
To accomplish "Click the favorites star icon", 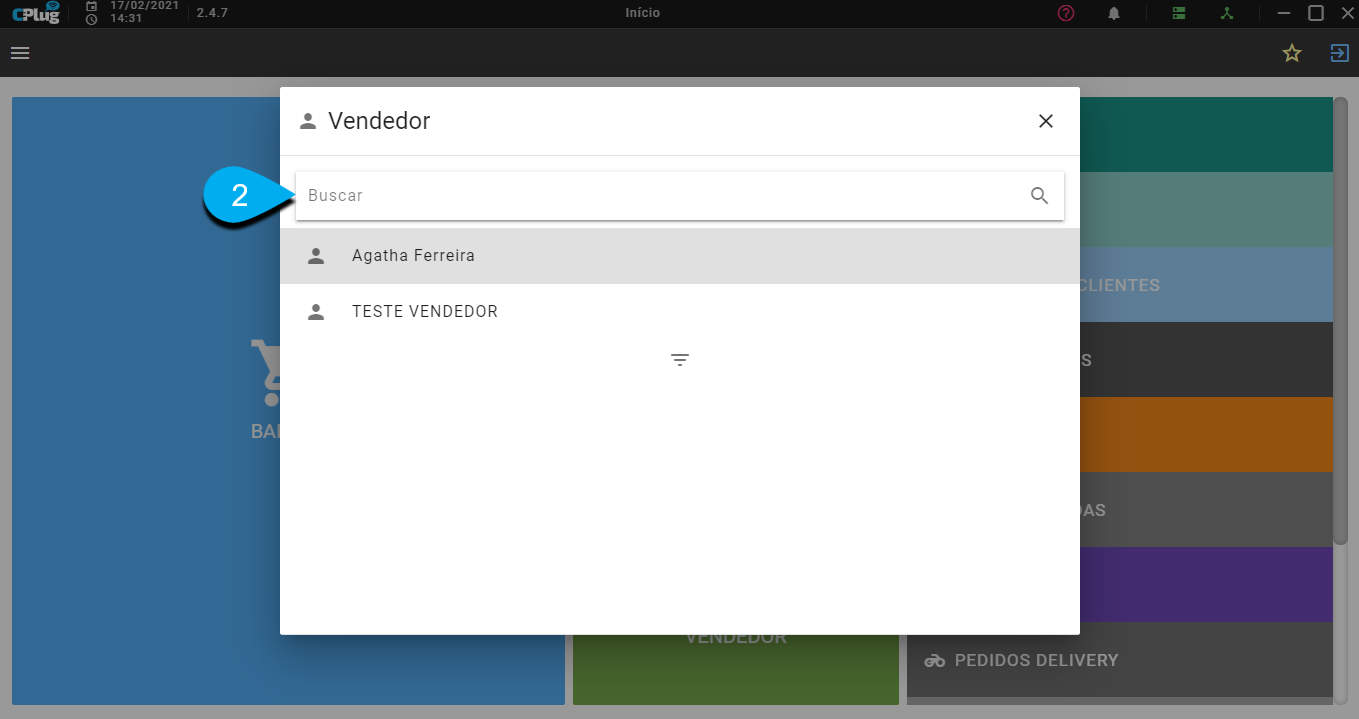I will coord(1292,53).
